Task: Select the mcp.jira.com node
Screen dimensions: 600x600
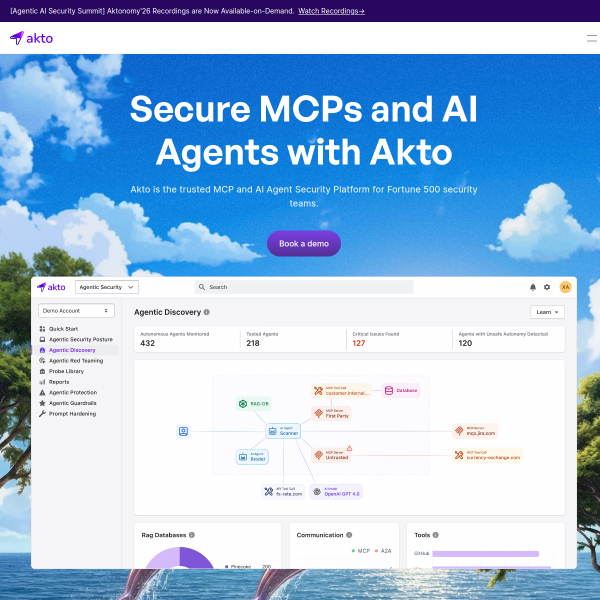Action: coord(474,431)
